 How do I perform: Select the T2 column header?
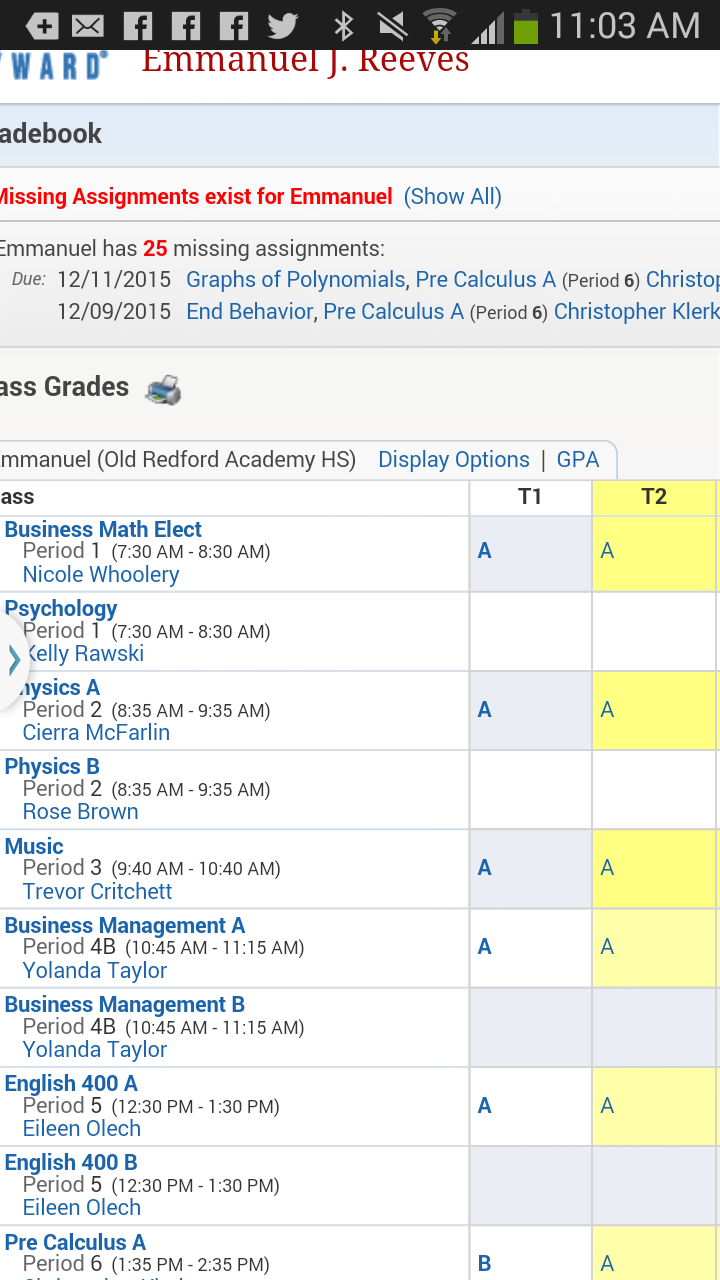click(x=654, y=497)
